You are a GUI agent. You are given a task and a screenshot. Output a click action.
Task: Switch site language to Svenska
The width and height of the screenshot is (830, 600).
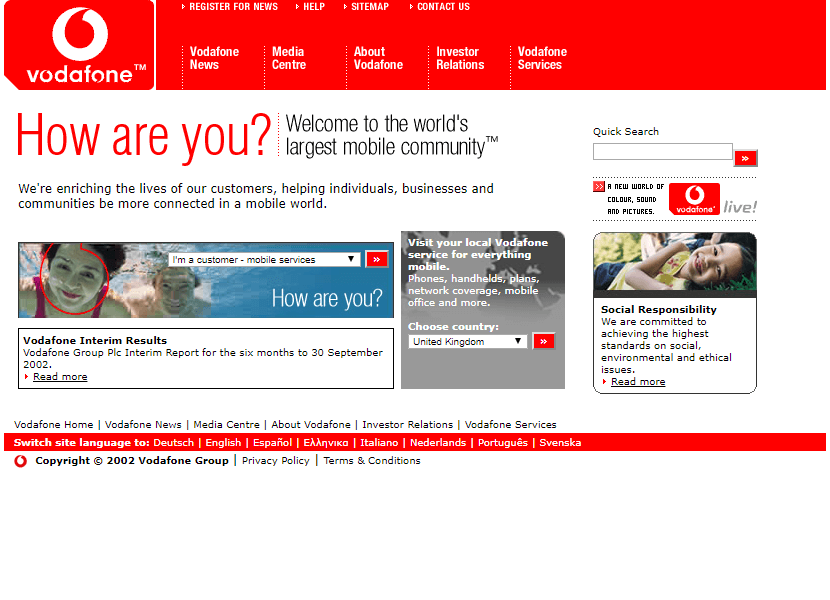tap(560, 443)
